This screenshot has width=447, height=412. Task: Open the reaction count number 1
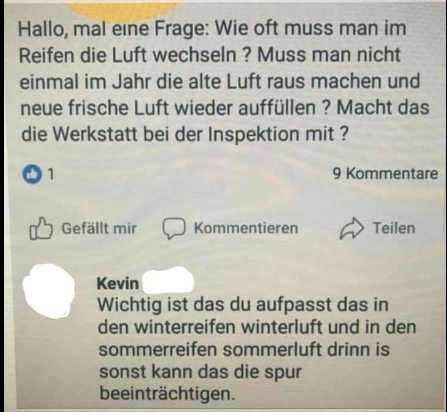[50, 174]
